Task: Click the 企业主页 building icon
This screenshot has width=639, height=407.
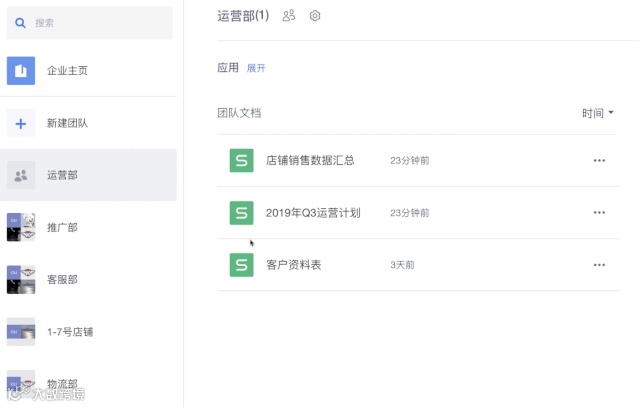Action: click(x=21, y=71)
